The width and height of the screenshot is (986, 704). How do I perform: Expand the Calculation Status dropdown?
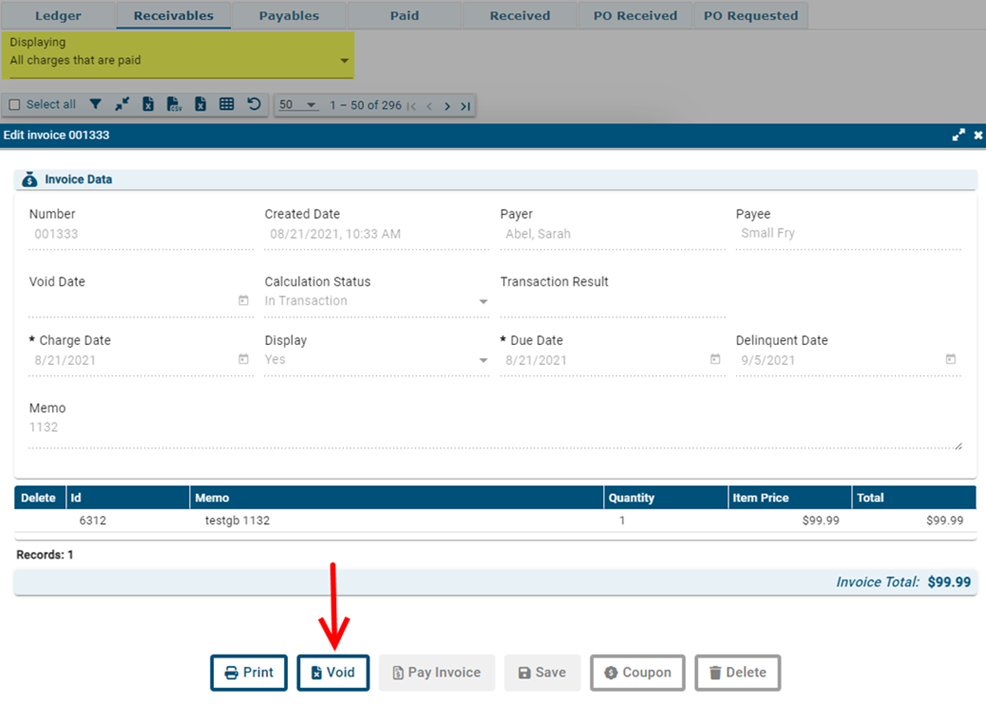483,302
